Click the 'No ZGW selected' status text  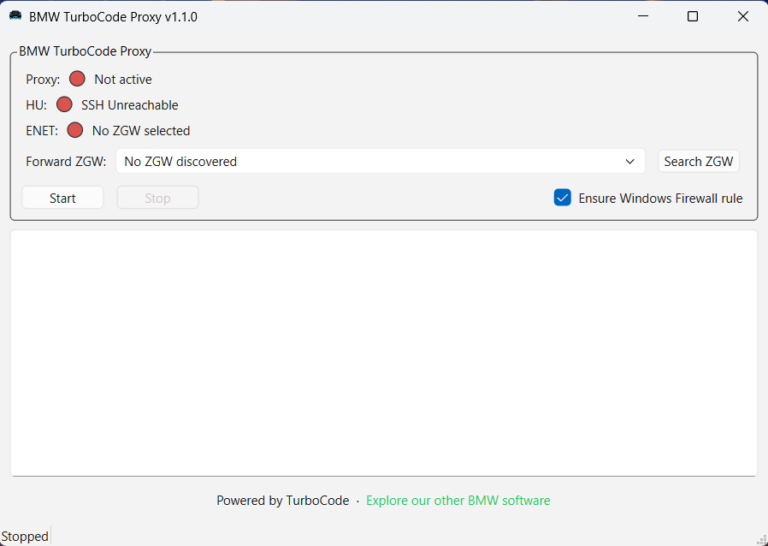tap(141, 131)
